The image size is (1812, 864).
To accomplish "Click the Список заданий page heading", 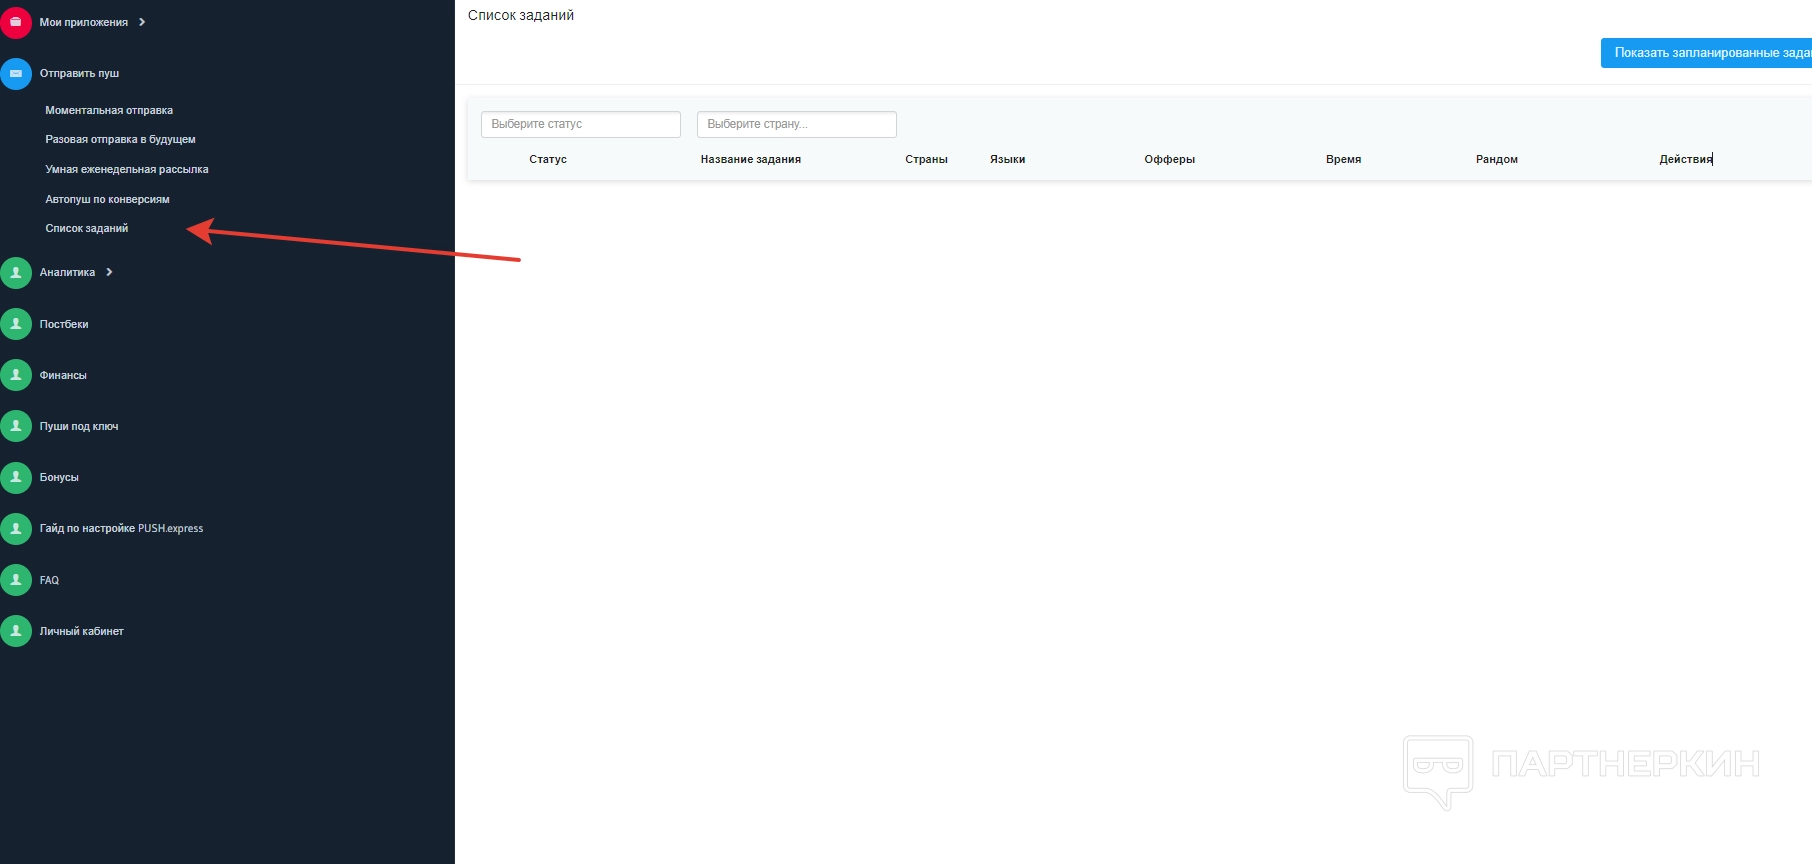I will pyautogui.click(x=521, y=15).
